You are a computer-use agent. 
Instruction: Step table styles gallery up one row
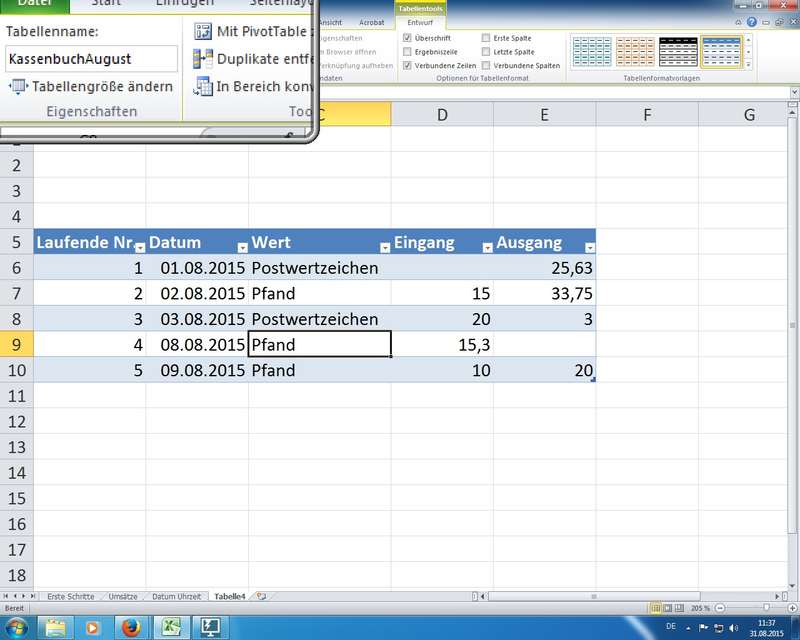748,39
